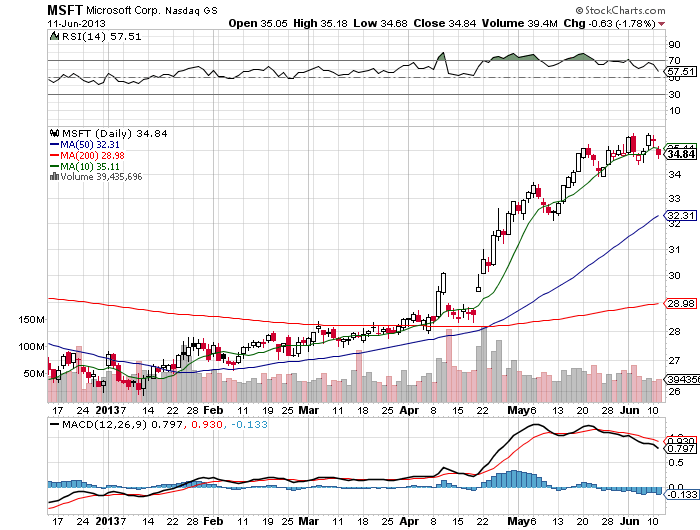Click the 32.31 MA(50) tag on right axis
The image size is (700, 530).
(680, 216)
